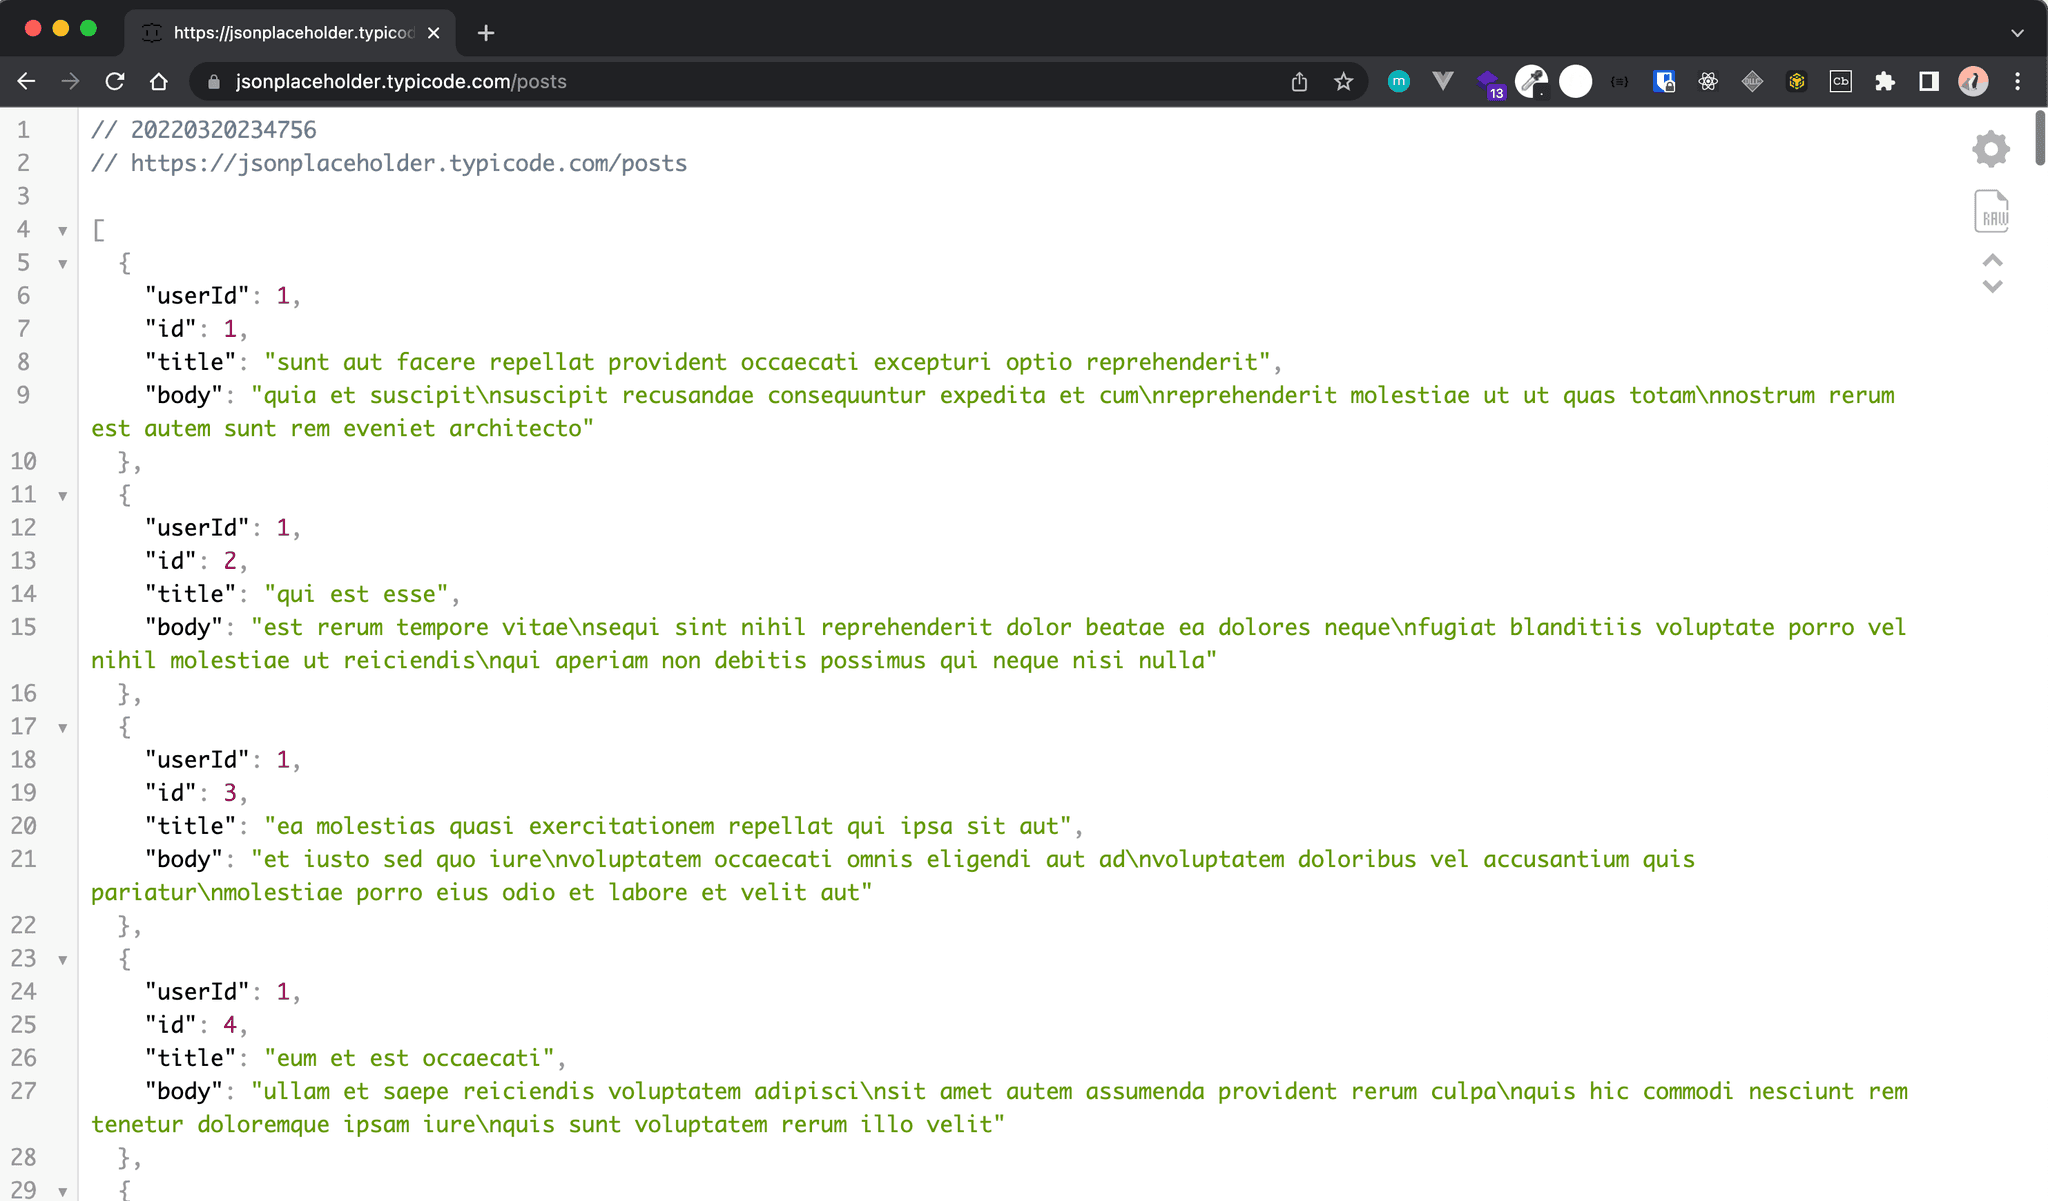
Task: Open the Vue devtools extension
Action: [1443, 81]
